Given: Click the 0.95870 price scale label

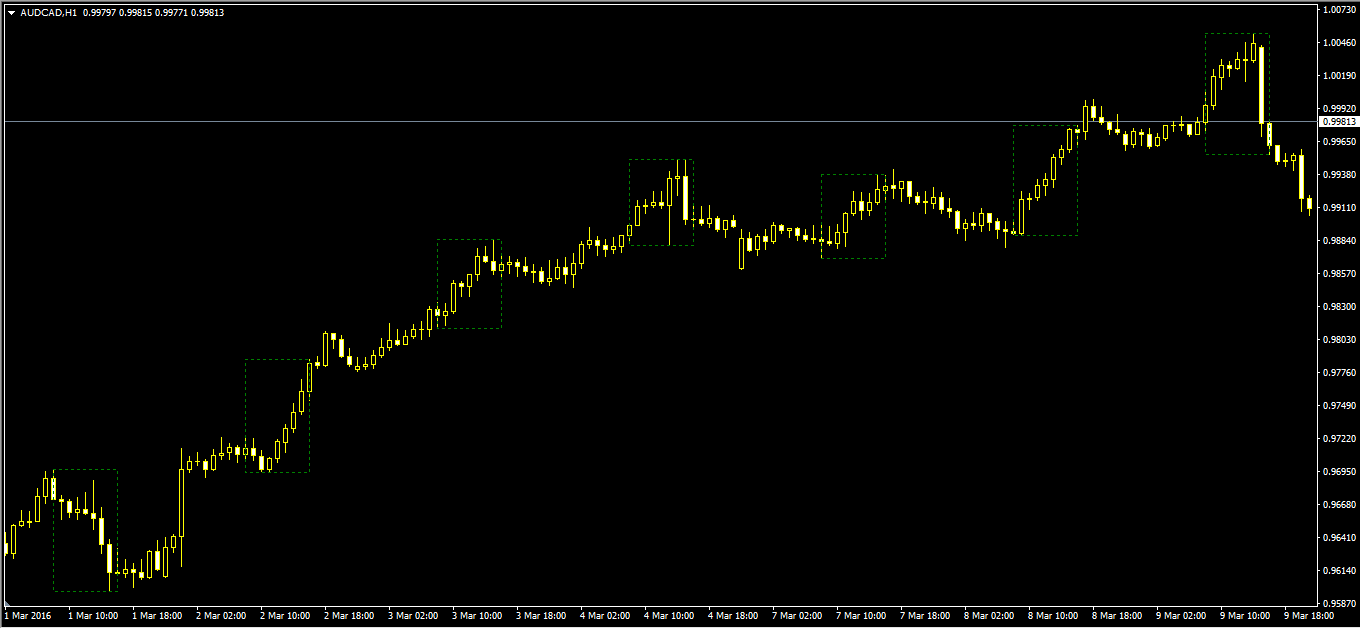Looking at the screenshot, I should (1339, 603).
